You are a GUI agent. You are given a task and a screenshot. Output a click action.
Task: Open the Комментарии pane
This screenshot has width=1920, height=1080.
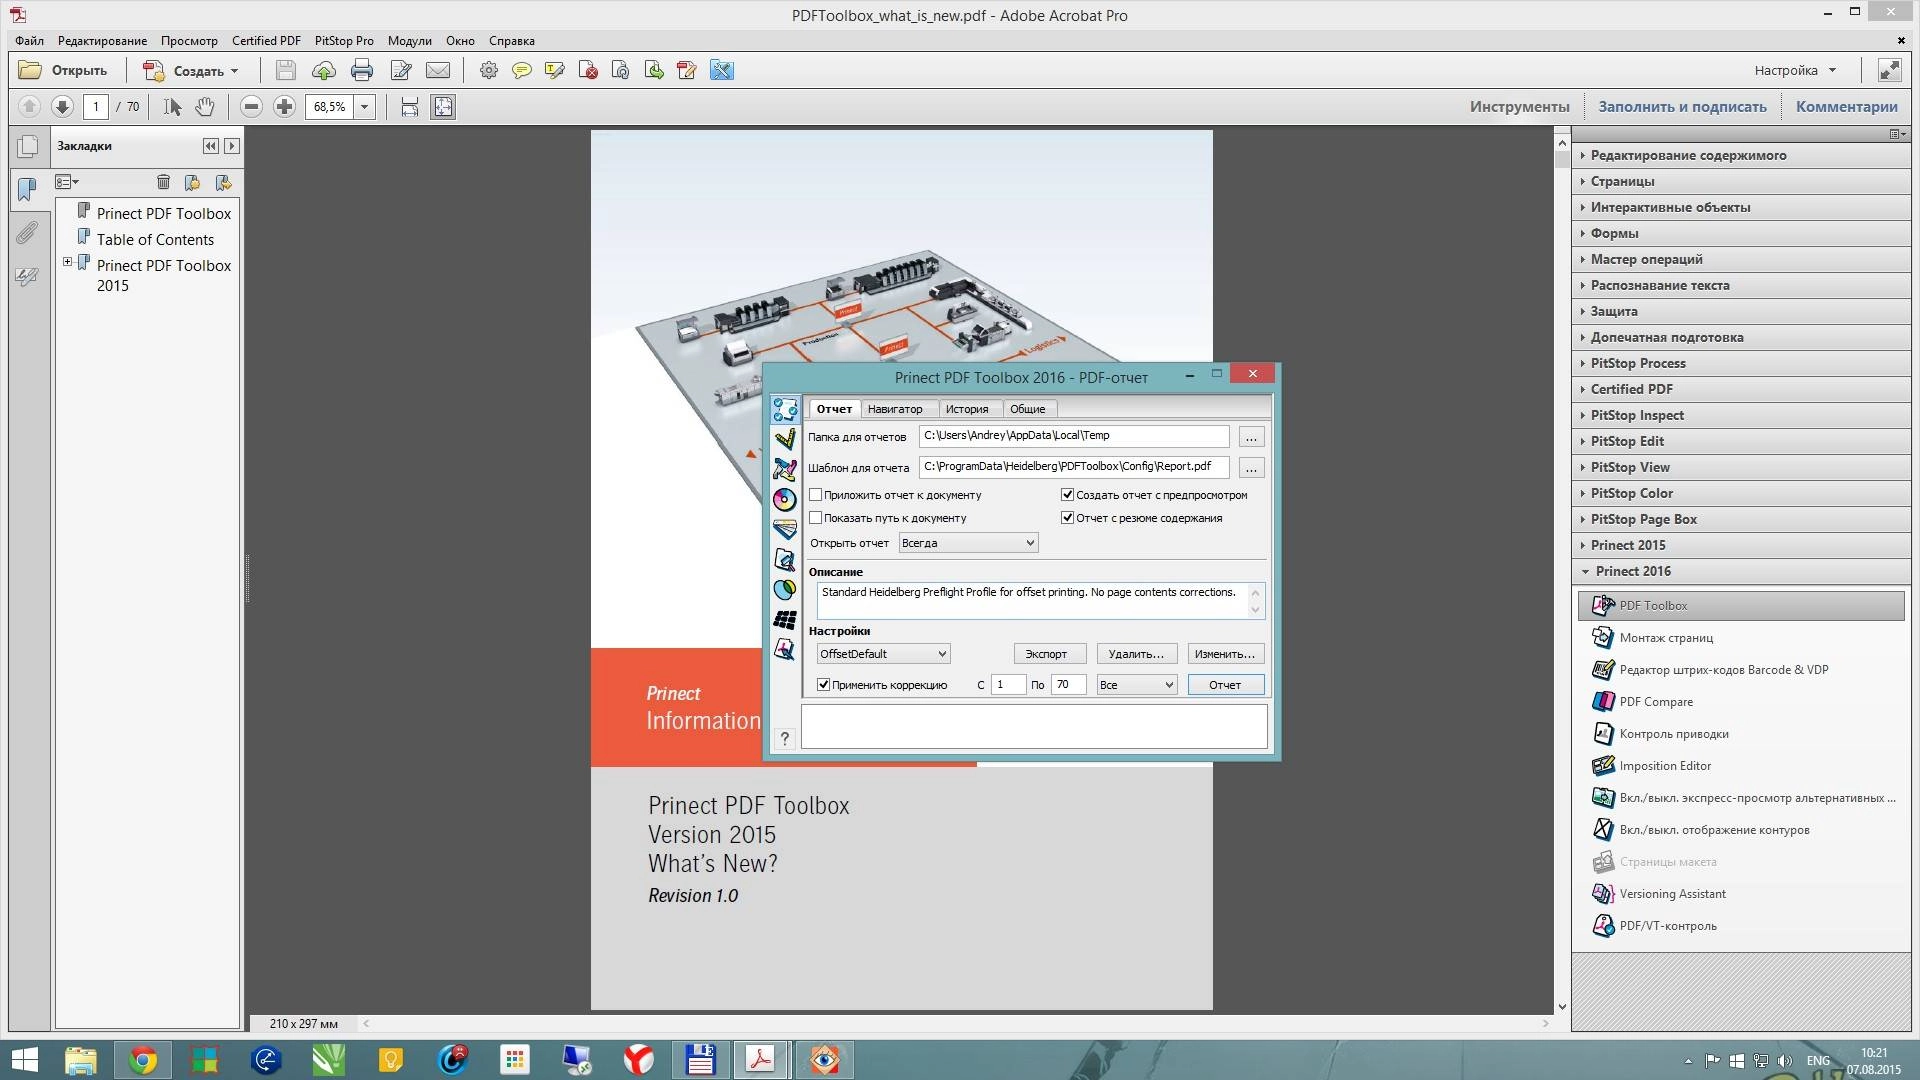[1846, 106]
